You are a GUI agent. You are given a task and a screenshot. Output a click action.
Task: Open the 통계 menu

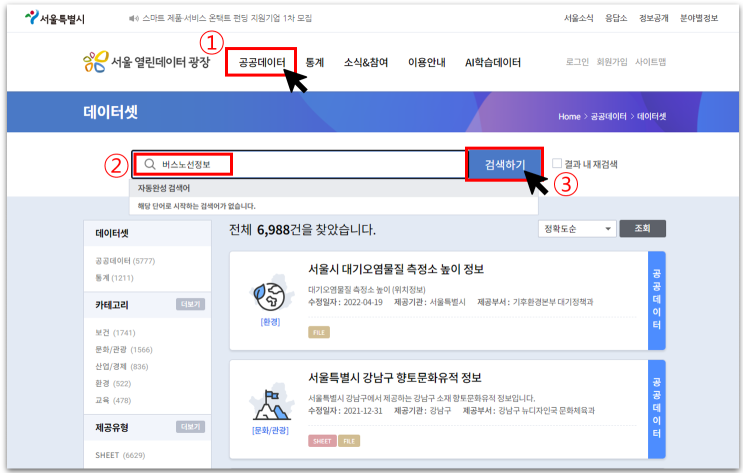tap(315, 62)
